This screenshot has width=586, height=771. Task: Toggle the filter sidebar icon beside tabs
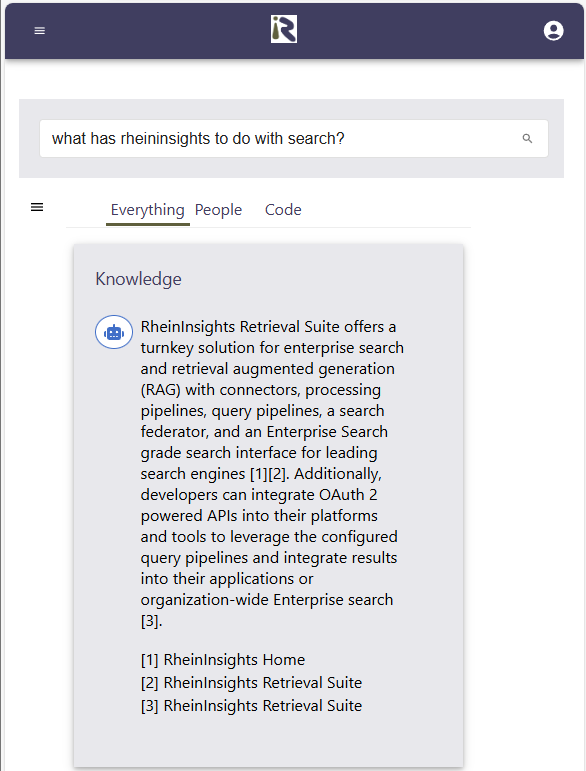tap(37, 207)
